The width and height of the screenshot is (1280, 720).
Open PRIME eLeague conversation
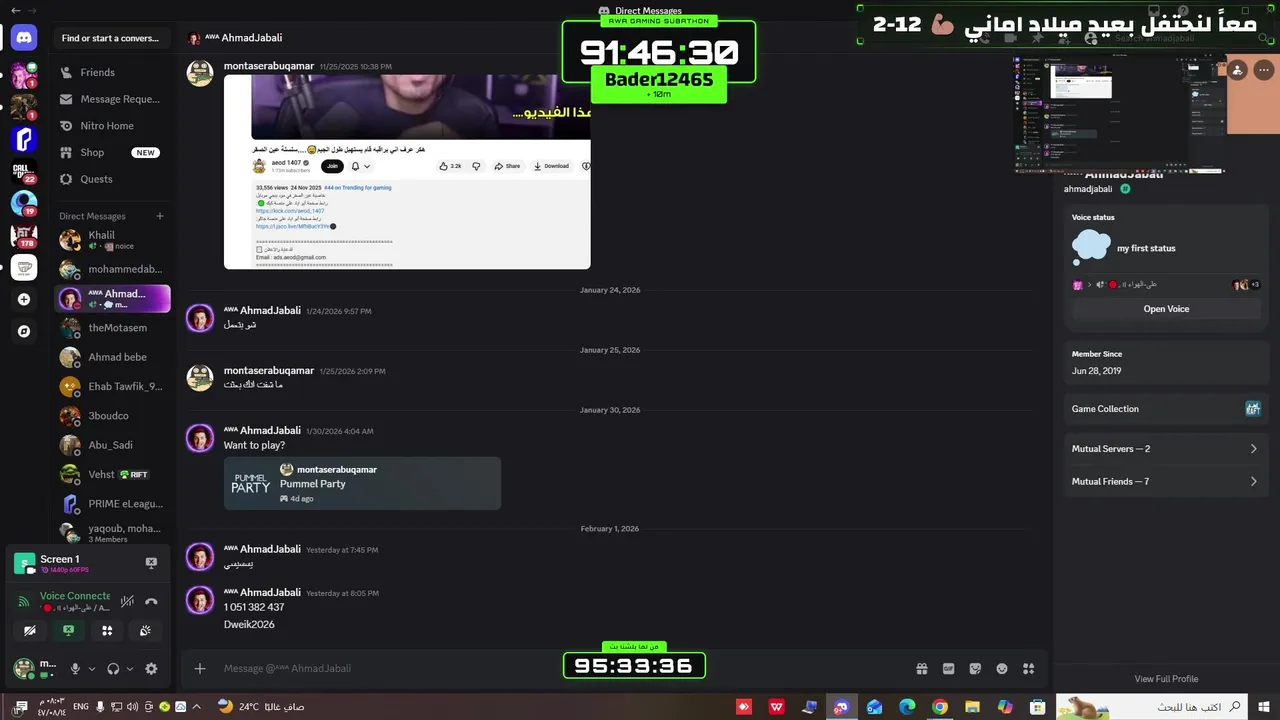click(x=112, y=504)
